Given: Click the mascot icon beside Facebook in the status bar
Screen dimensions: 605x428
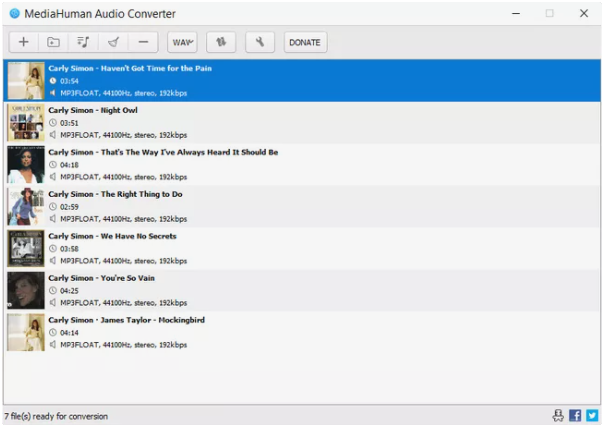Looking at the screenshot, I should pyautogui.click(x=558, y=415).
